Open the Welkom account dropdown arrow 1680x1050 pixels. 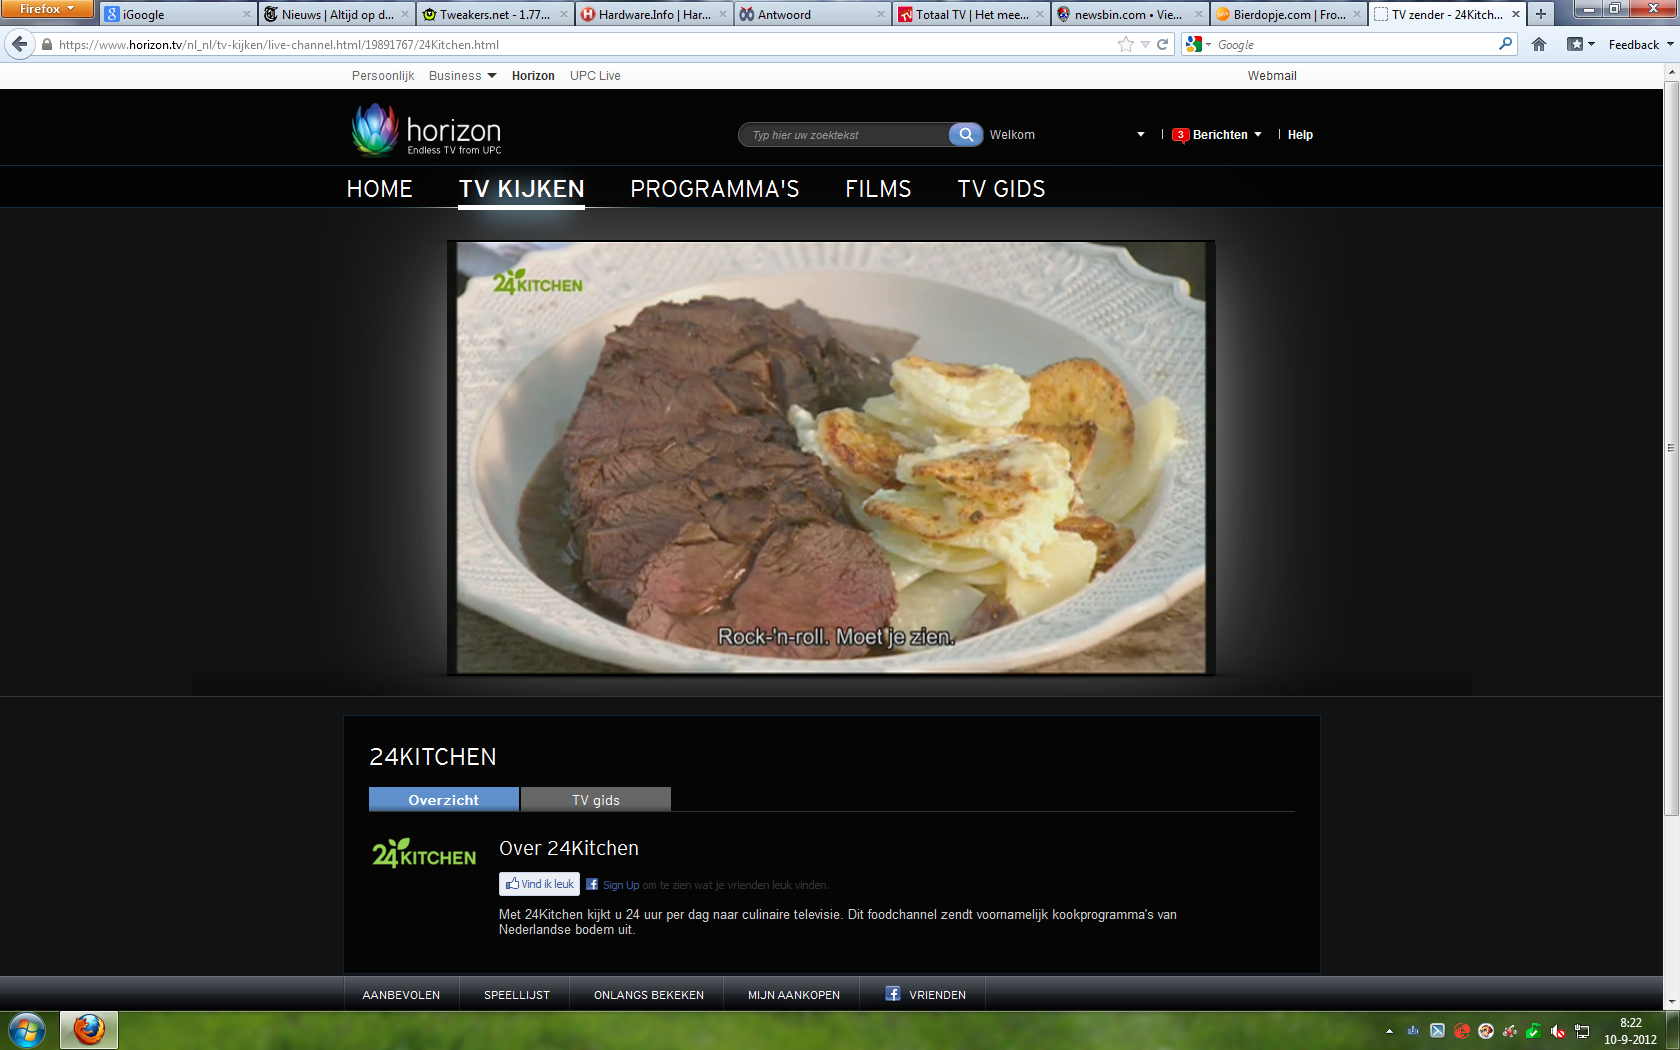click(1140, 135)
